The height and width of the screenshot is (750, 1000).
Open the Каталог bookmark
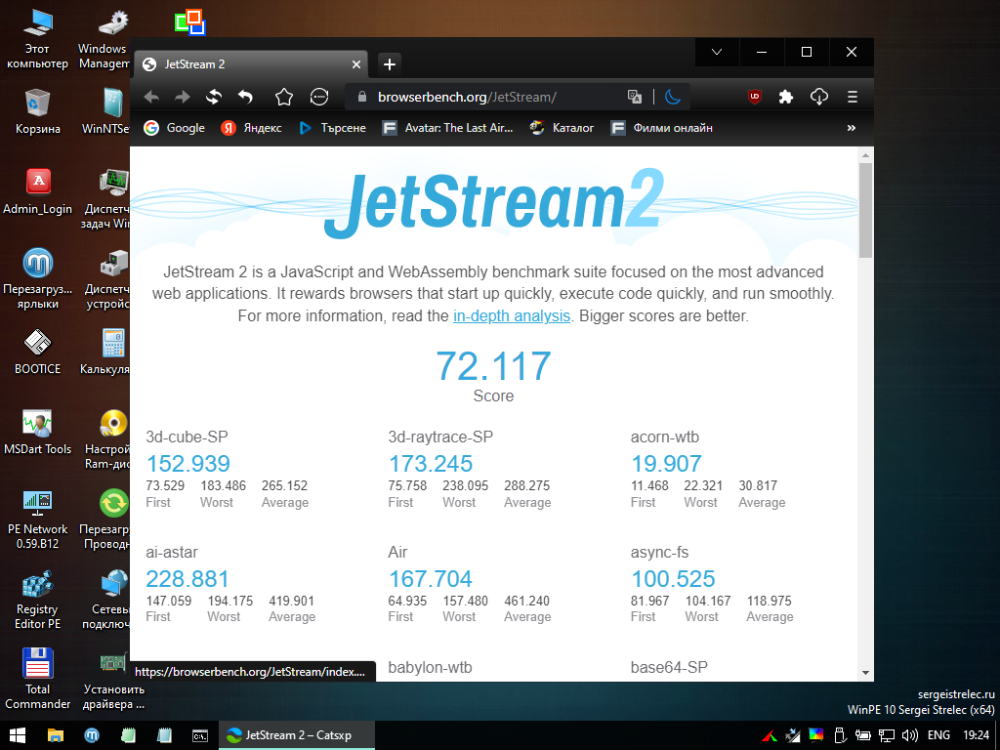[561, 128]
